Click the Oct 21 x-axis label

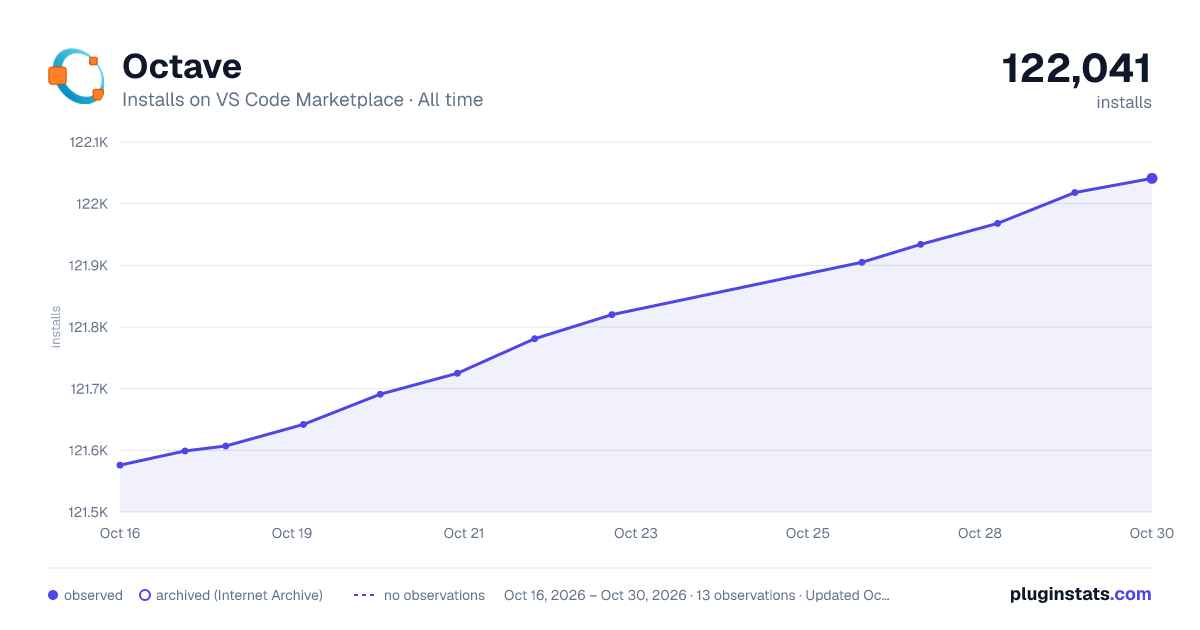tap(464, 533)
